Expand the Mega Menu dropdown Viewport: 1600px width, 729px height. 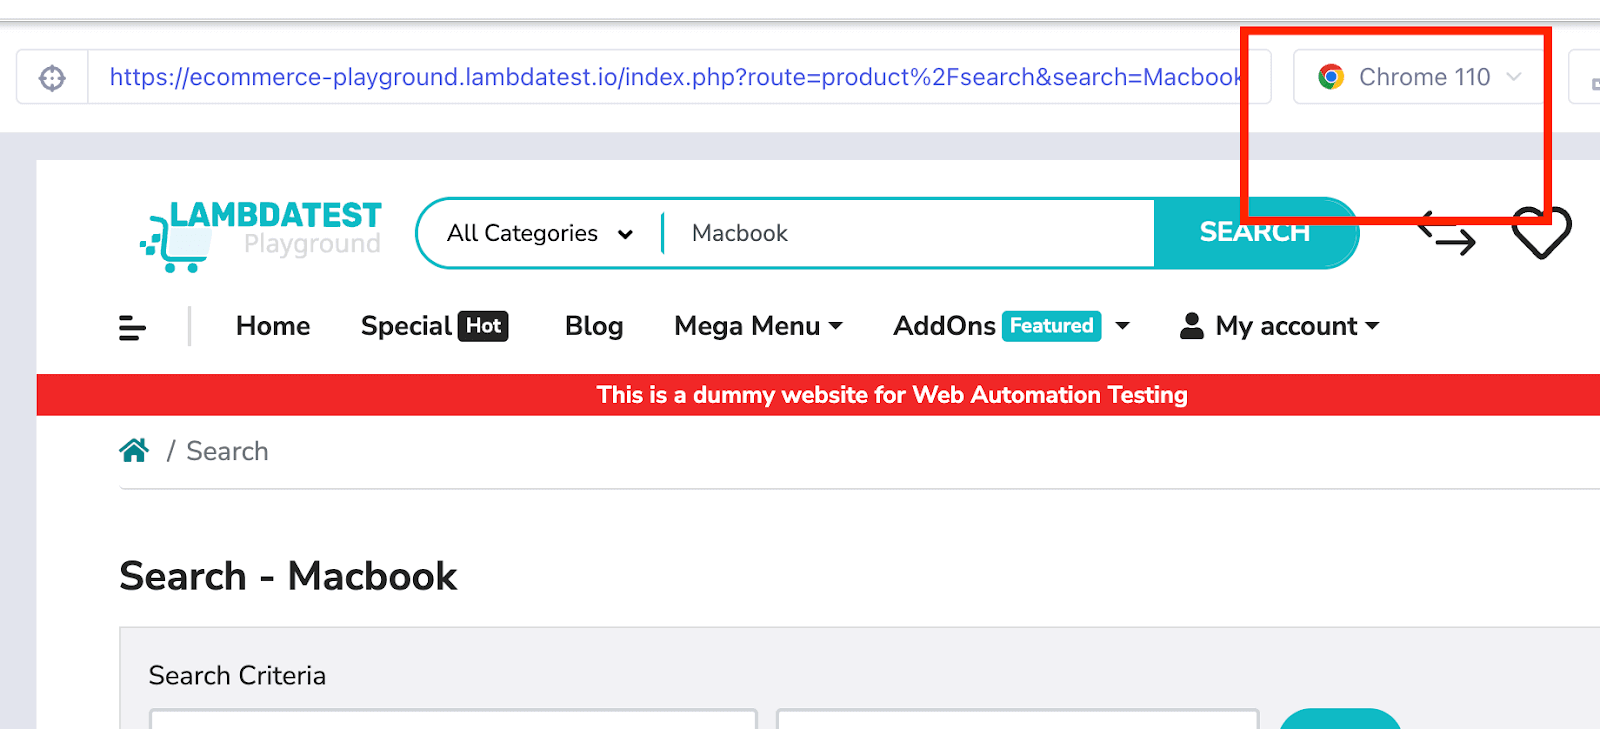(x=758, y=326)
